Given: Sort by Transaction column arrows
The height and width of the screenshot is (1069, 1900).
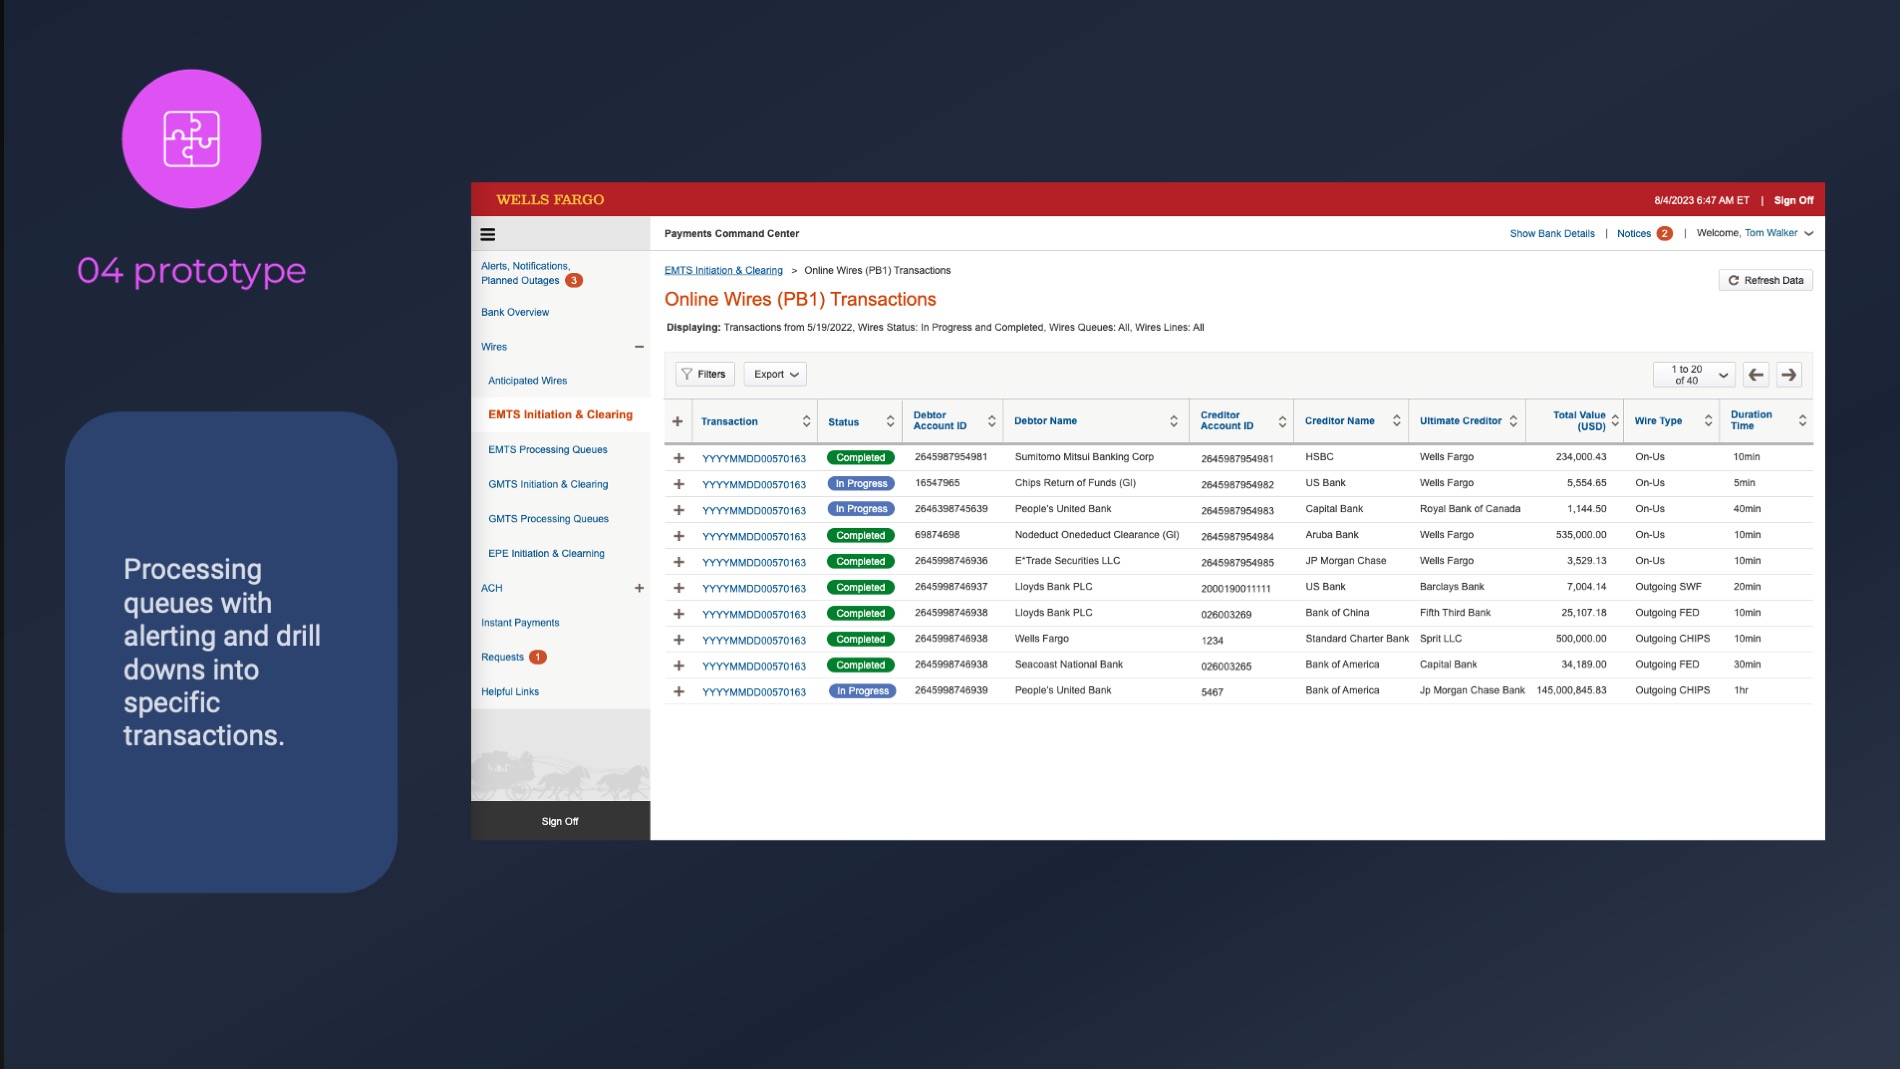Looking at the screenshot, I should pyautogui.click(x=806, y=422).
